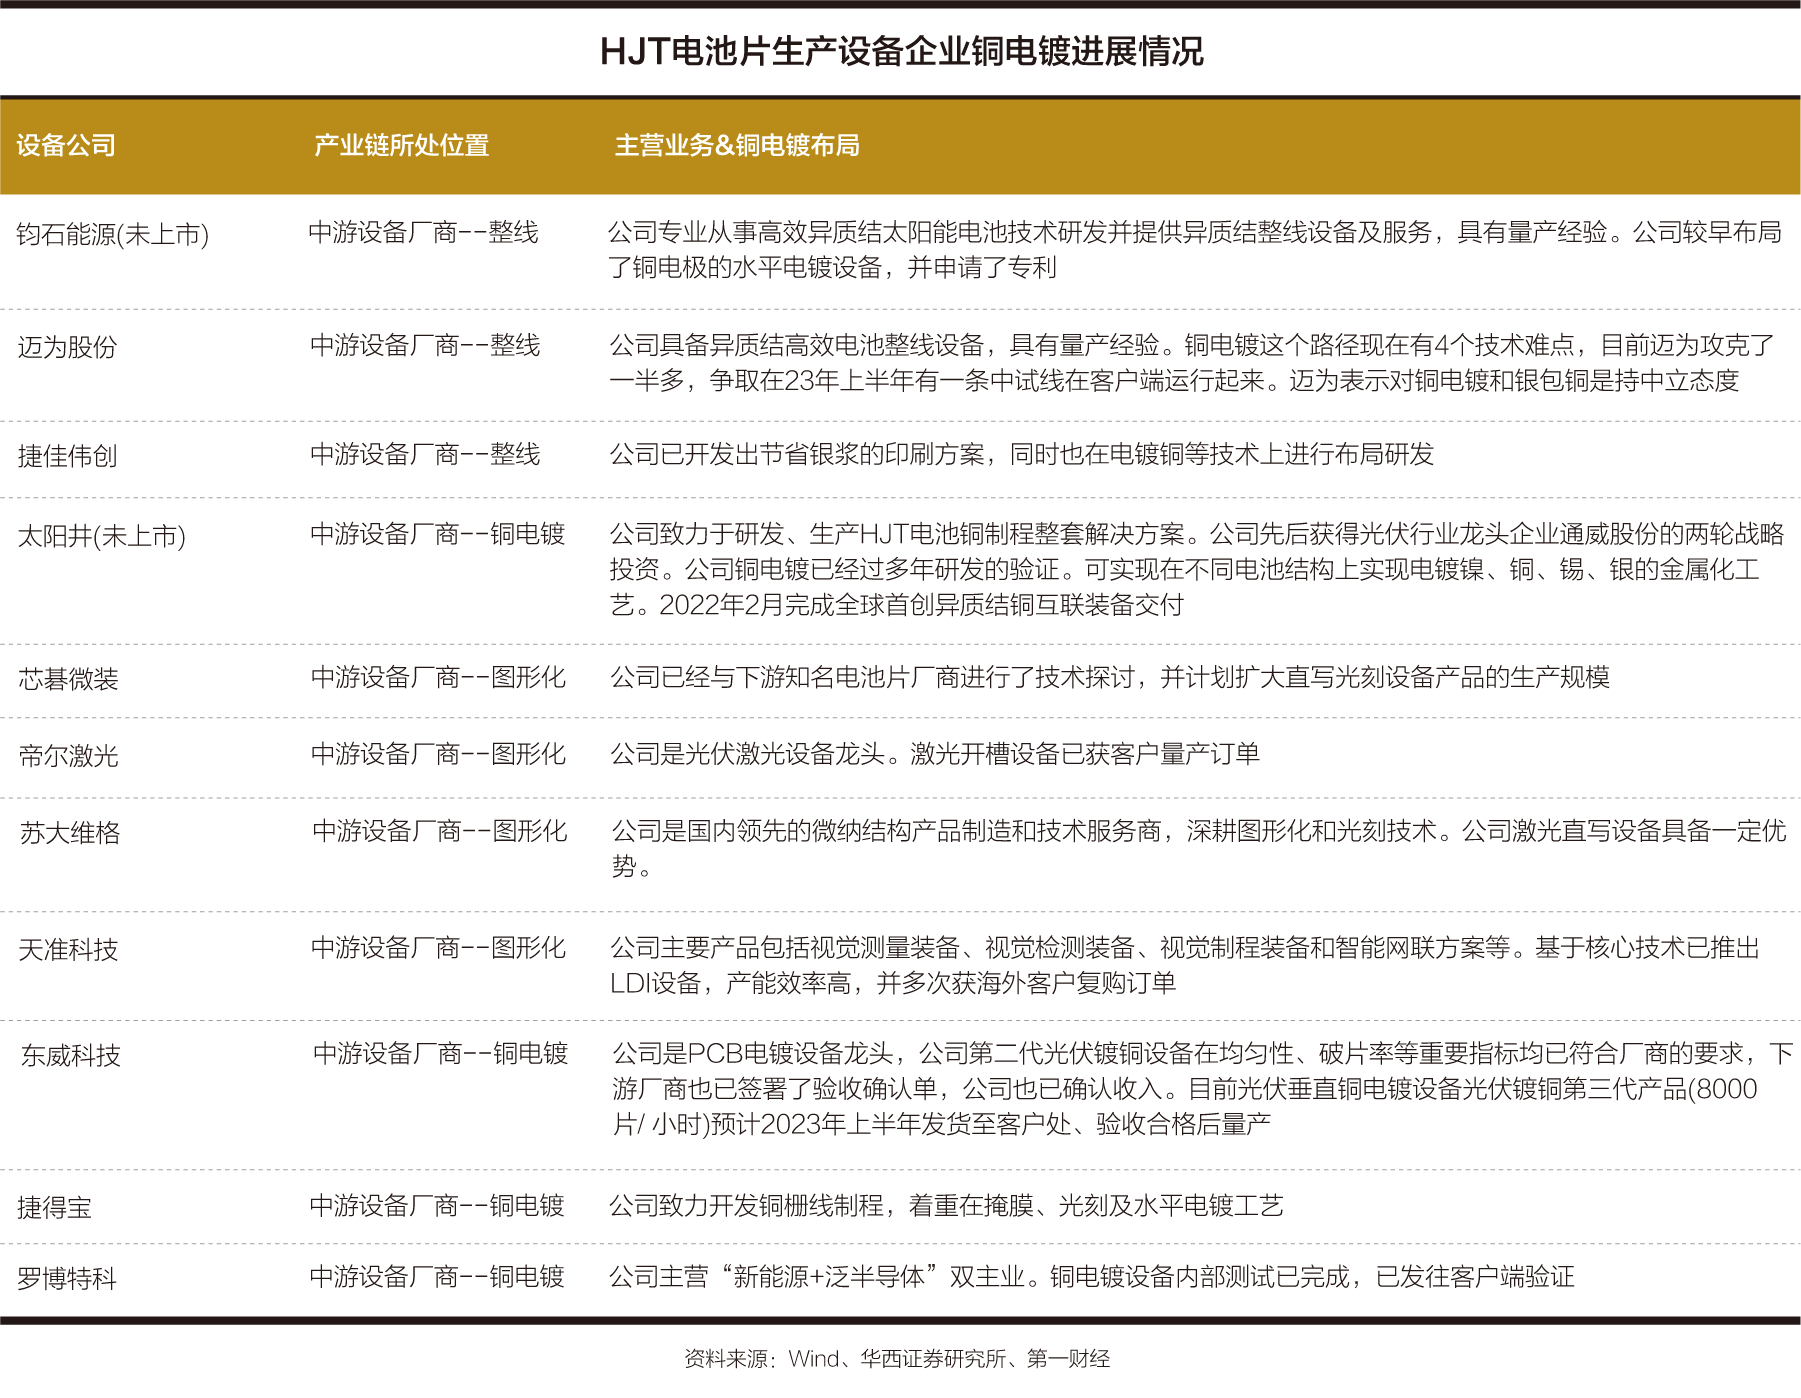
Task: Select "中游设备厂商--铜电镀" in the 太阳井 row
Action: pyautogui.click(x=438, y=535)
